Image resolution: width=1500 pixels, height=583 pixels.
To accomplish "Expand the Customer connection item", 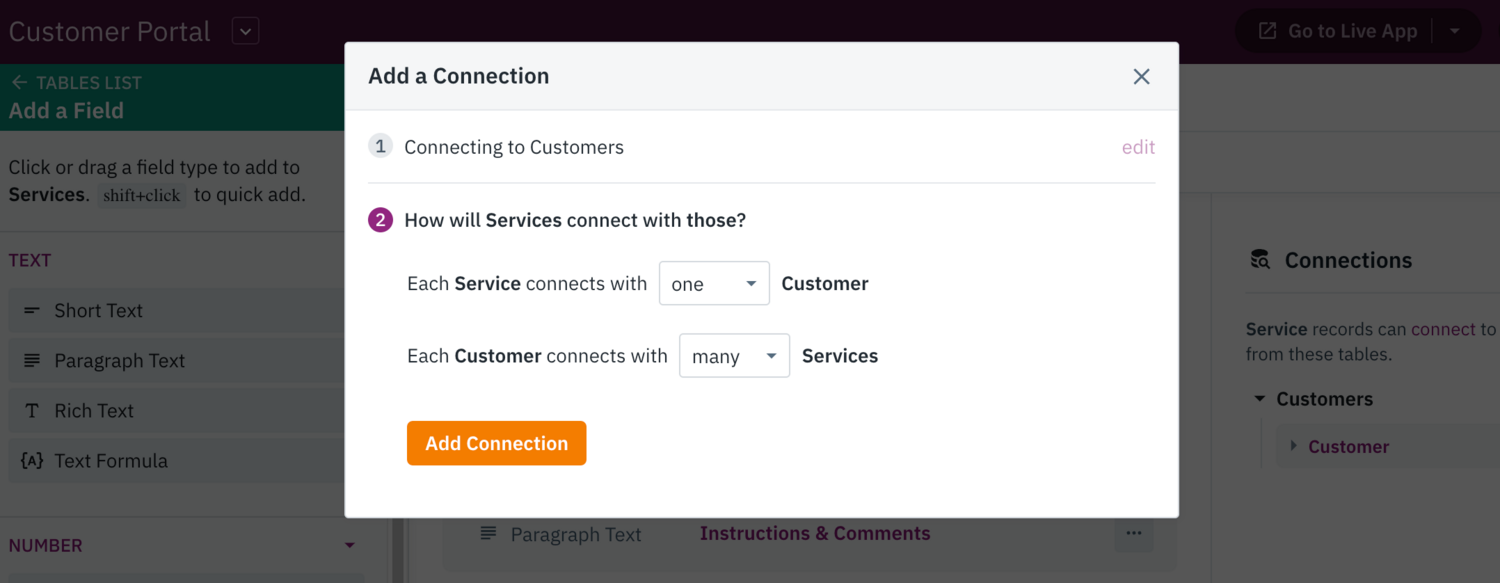I will 1293,447.
